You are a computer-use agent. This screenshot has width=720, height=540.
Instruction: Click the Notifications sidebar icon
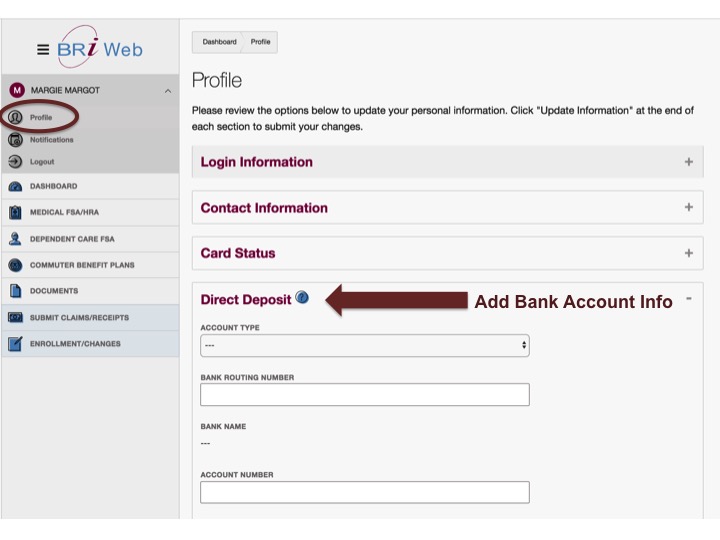click(15, 140)
